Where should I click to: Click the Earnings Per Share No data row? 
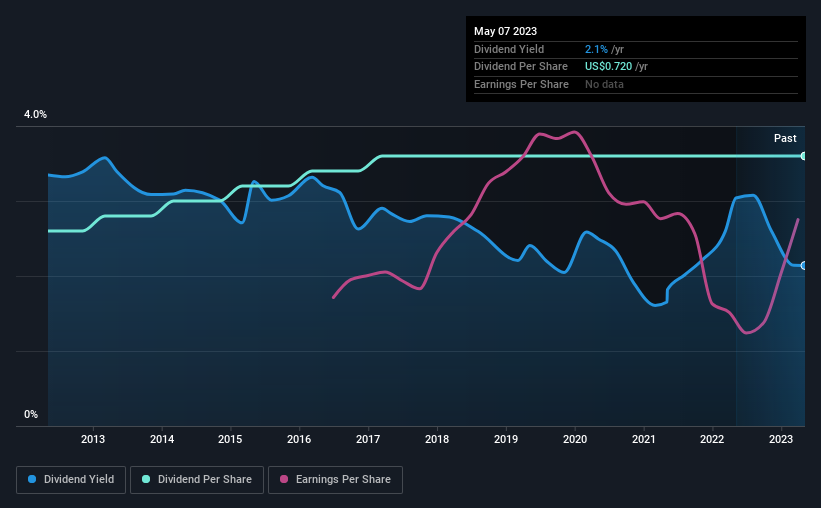coord(636,84)
